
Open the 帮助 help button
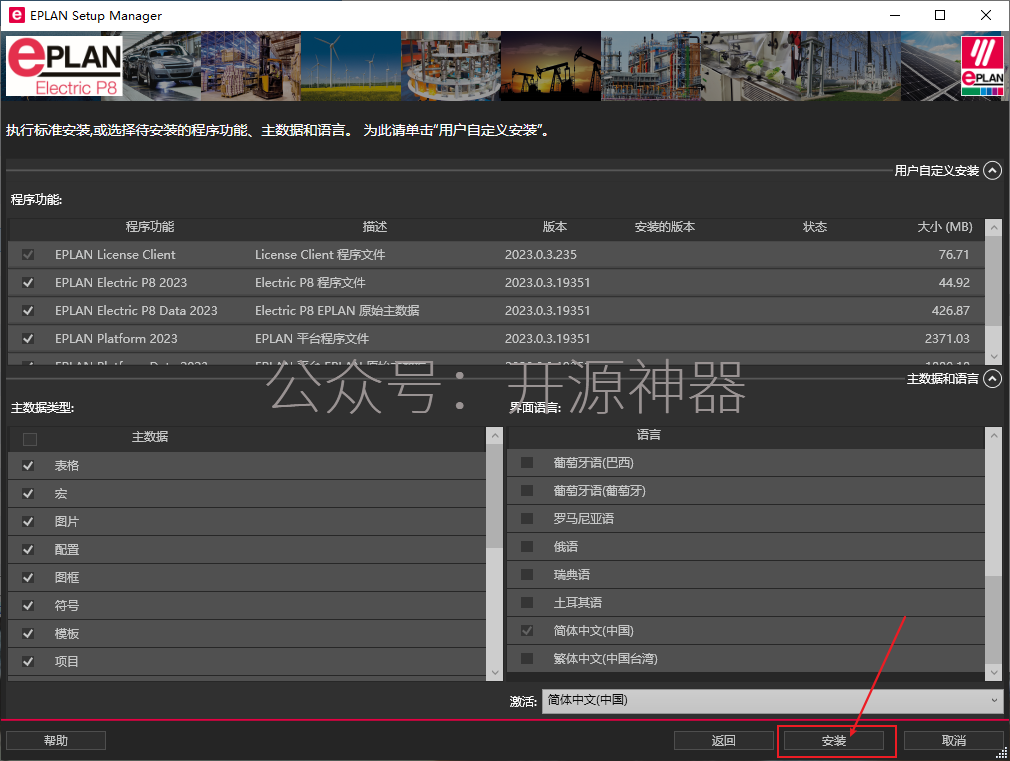(x=55, y=740)
